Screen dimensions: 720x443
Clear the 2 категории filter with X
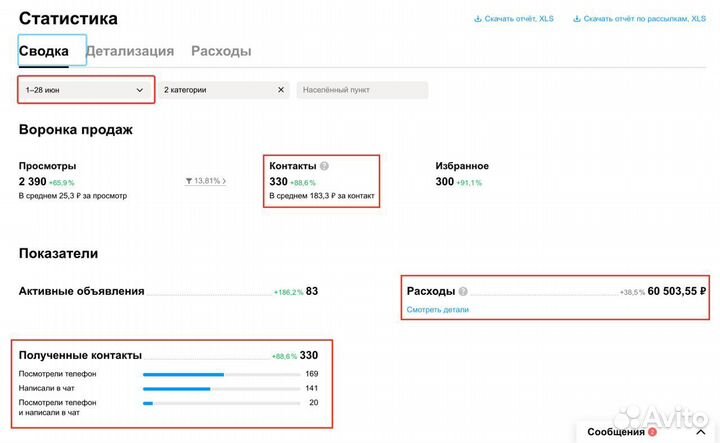(x=281, y=90)
